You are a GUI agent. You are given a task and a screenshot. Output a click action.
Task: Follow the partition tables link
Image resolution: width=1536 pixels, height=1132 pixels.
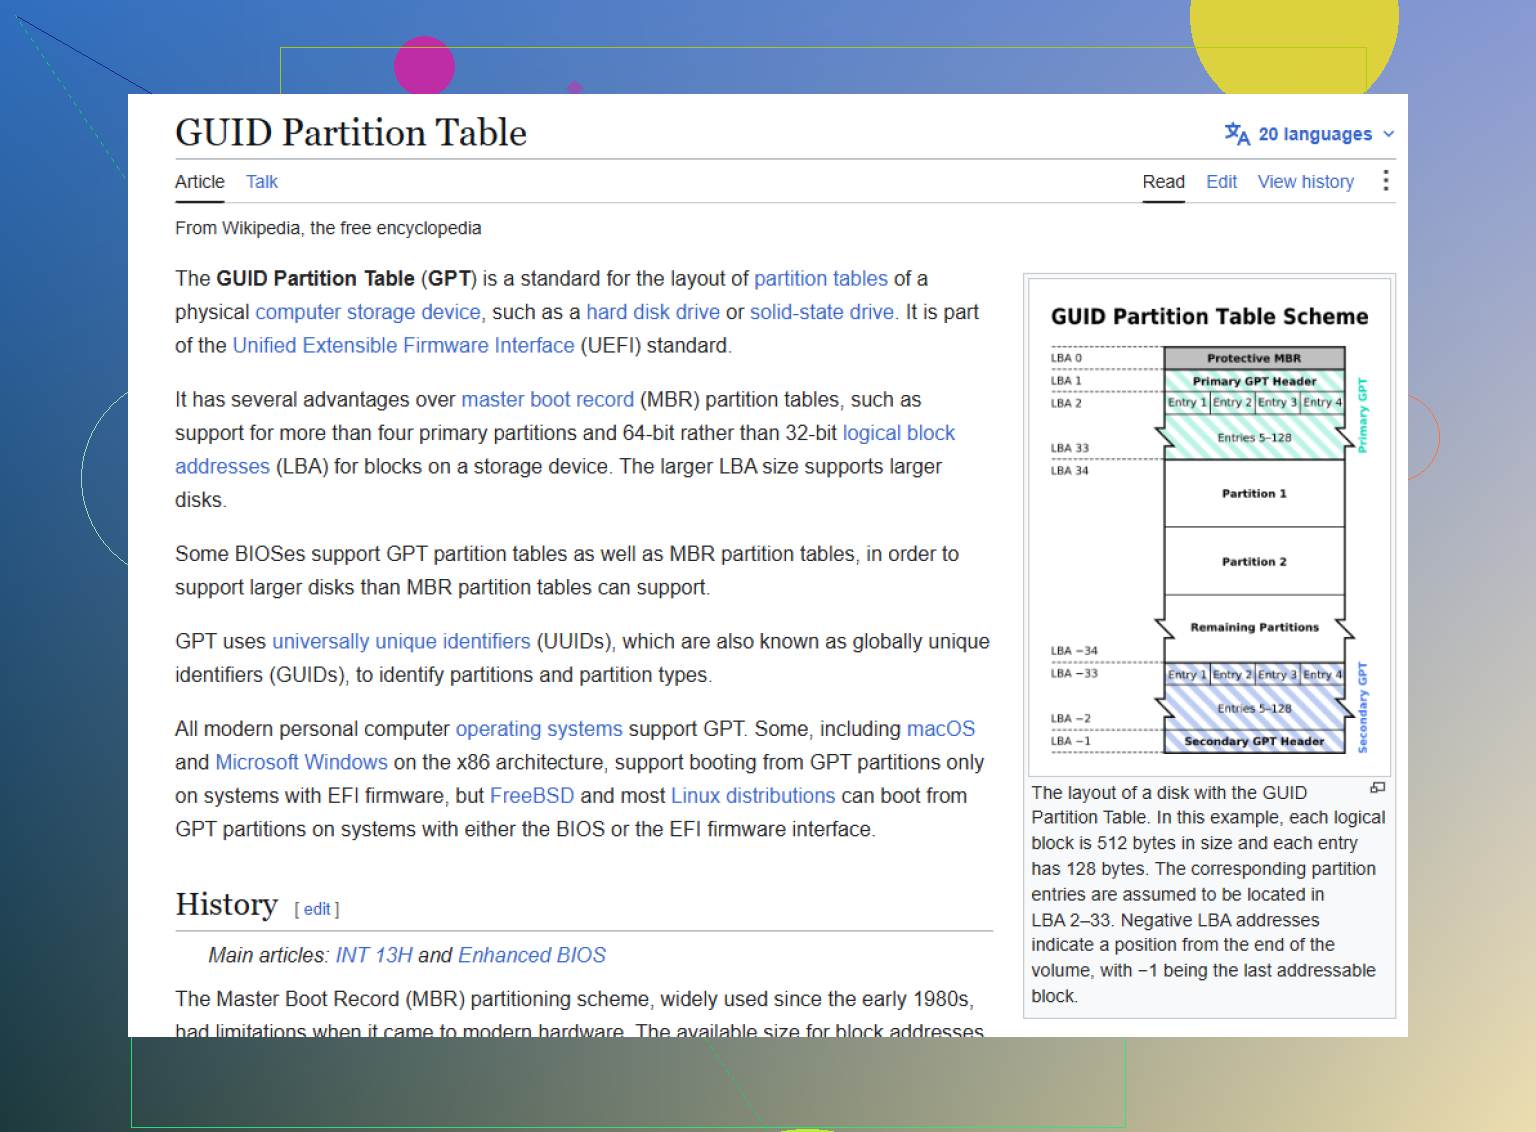click(x=820, y=279)
